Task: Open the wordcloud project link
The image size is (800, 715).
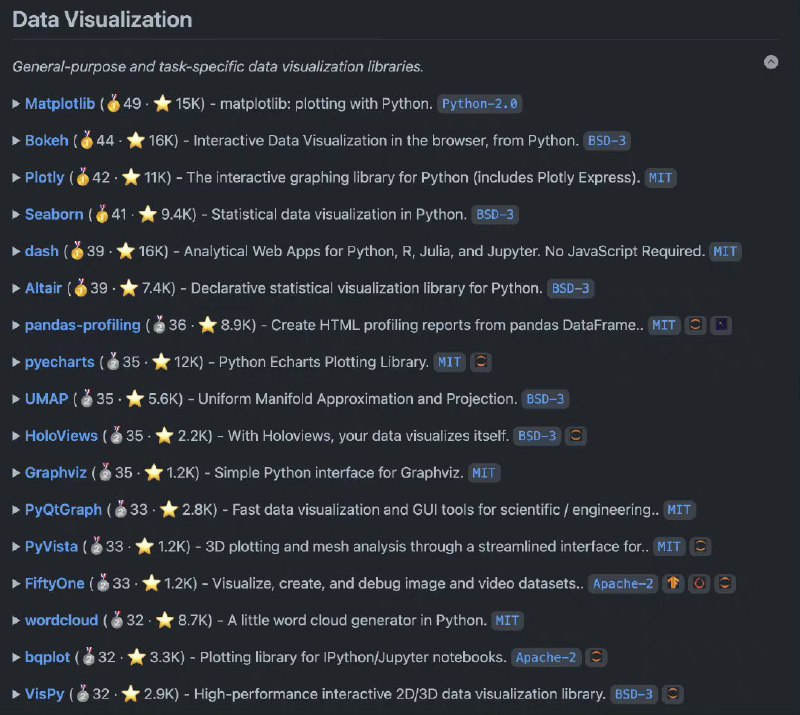Action: pyautogui.click(x=61, y=620)
